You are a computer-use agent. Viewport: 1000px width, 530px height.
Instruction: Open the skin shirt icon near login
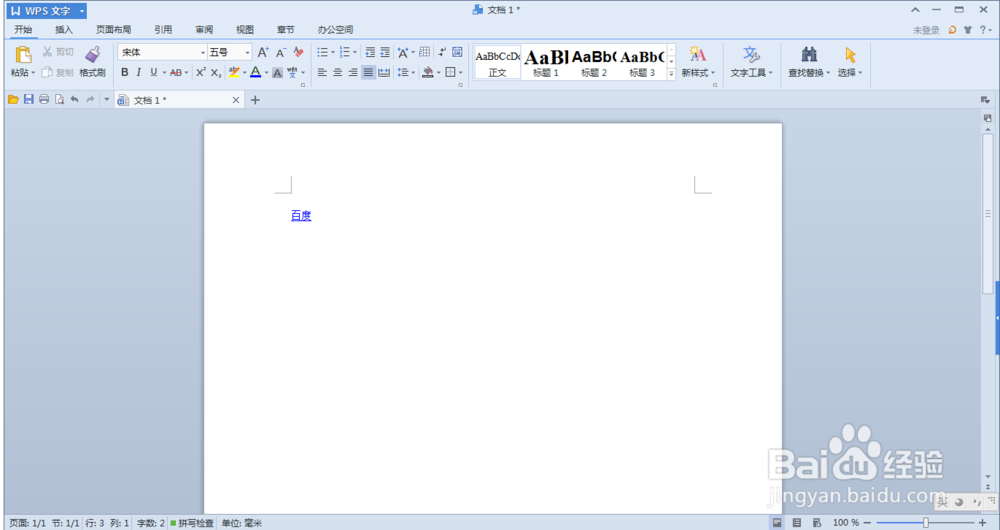point(968,30)
